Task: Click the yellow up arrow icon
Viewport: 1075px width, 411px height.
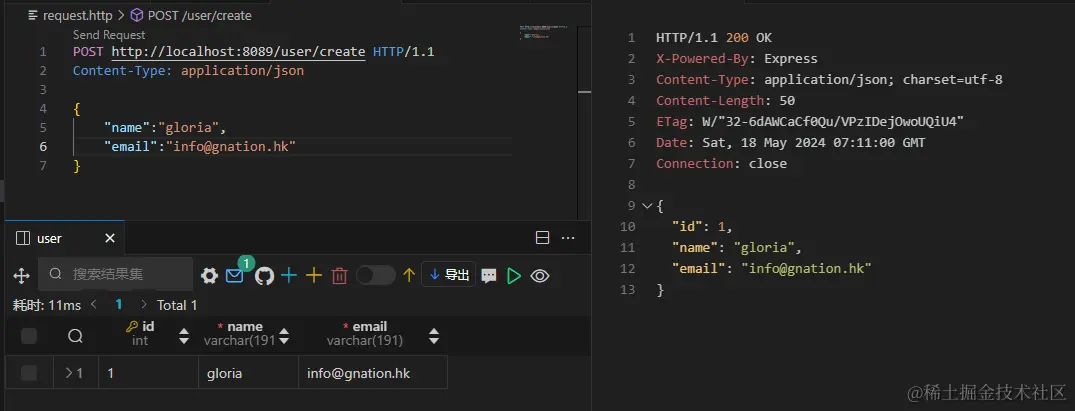Action: pyautogui.click(x=409, y=276)
